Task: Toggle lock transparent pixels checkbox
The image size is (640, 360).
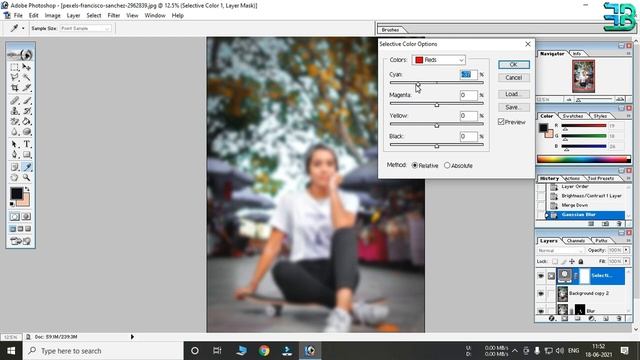Action: click(555, 261)
